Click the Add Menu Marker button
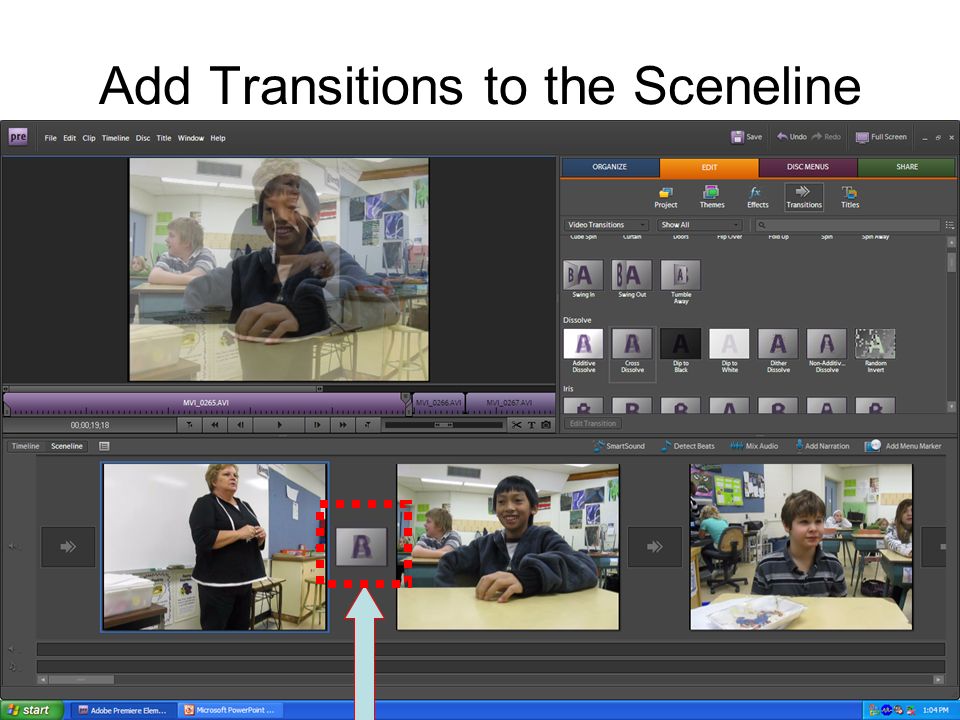This screenshot has height=720, width=960. pyautogui.click(x=902, y=446)
